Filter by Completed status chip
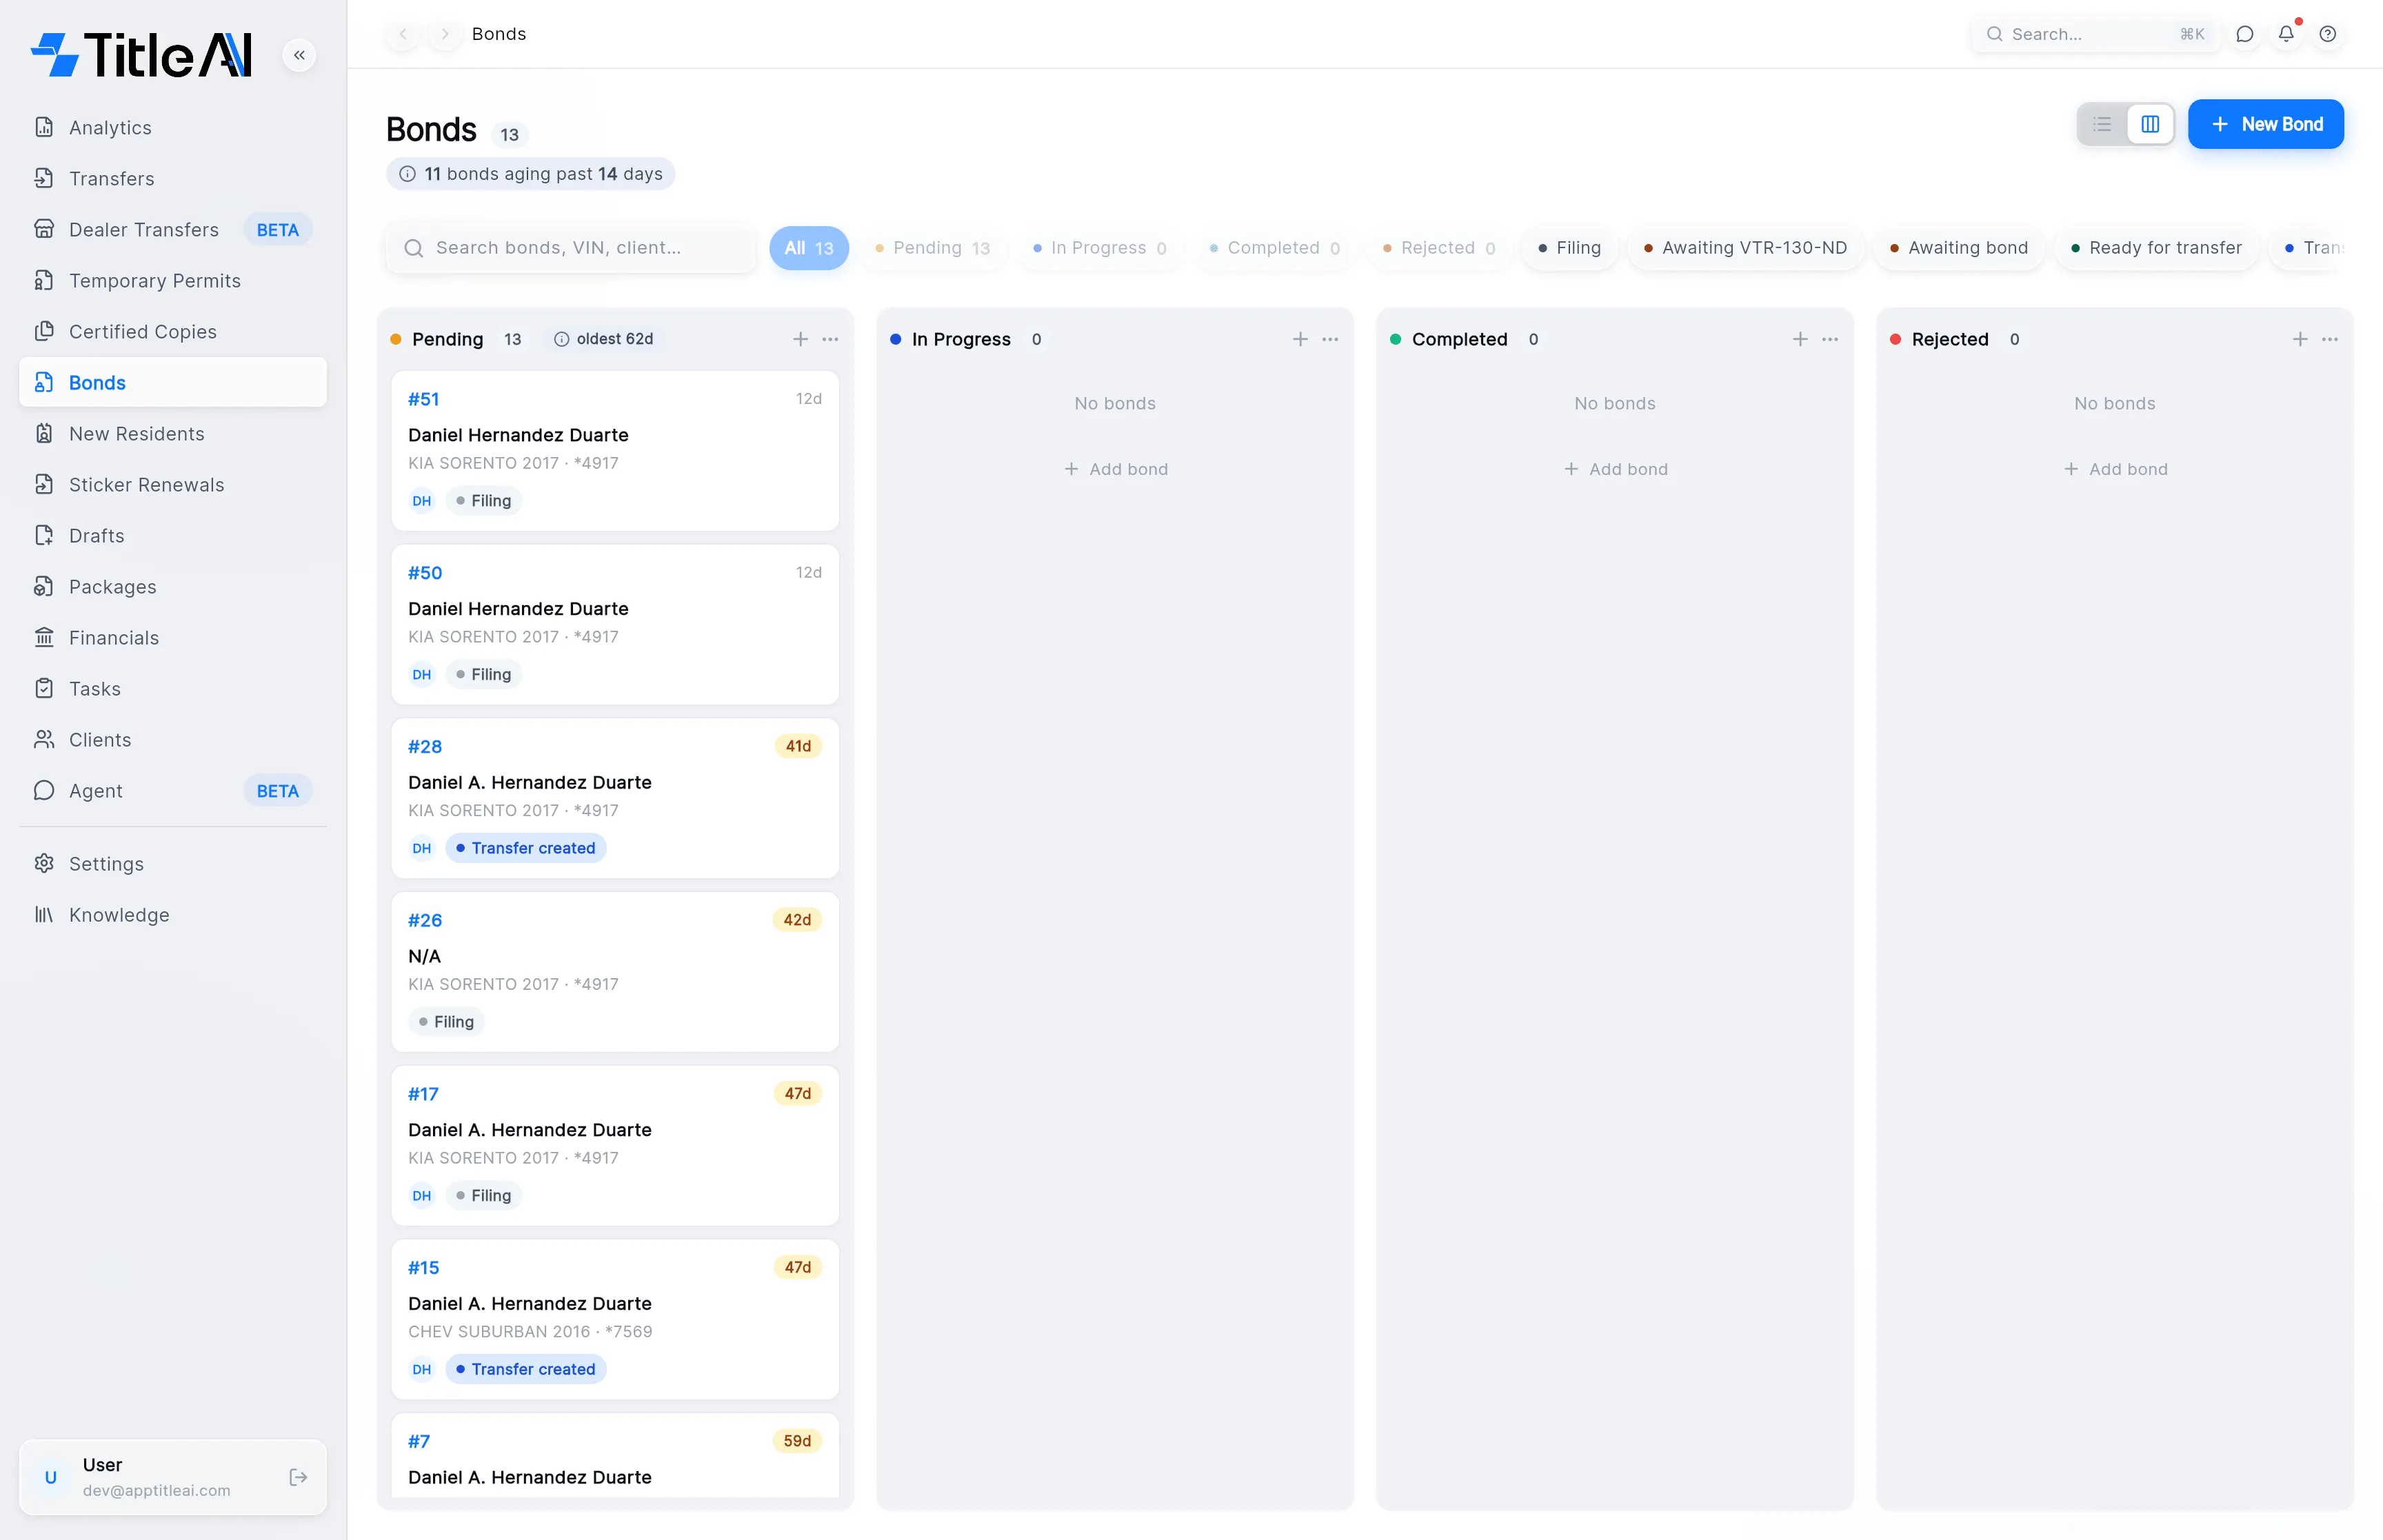The height and width of the screenshot is (1540, 2383). point(1274,248)
